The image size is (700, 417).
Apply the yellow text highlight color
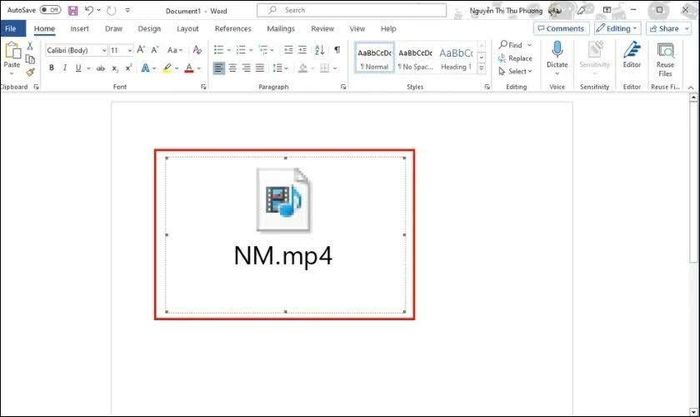pos(167,68)
